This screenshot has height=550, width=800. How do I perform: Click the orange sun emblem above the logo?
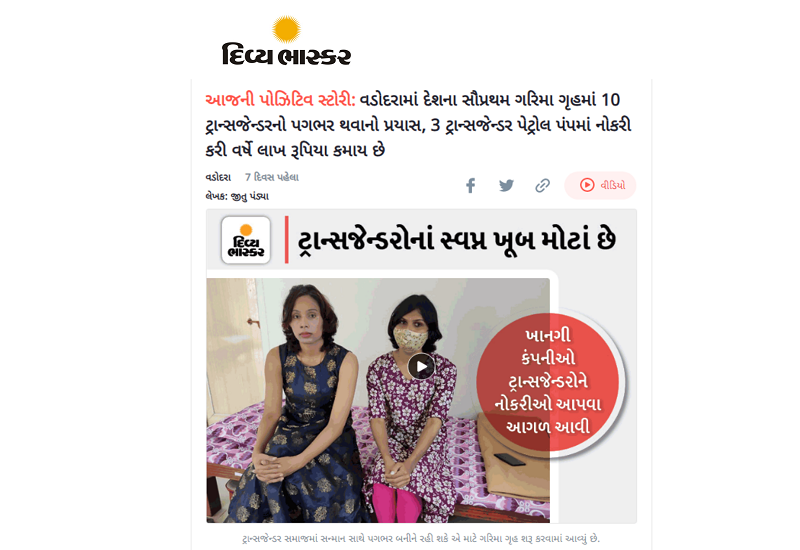[x=286, y=29]
